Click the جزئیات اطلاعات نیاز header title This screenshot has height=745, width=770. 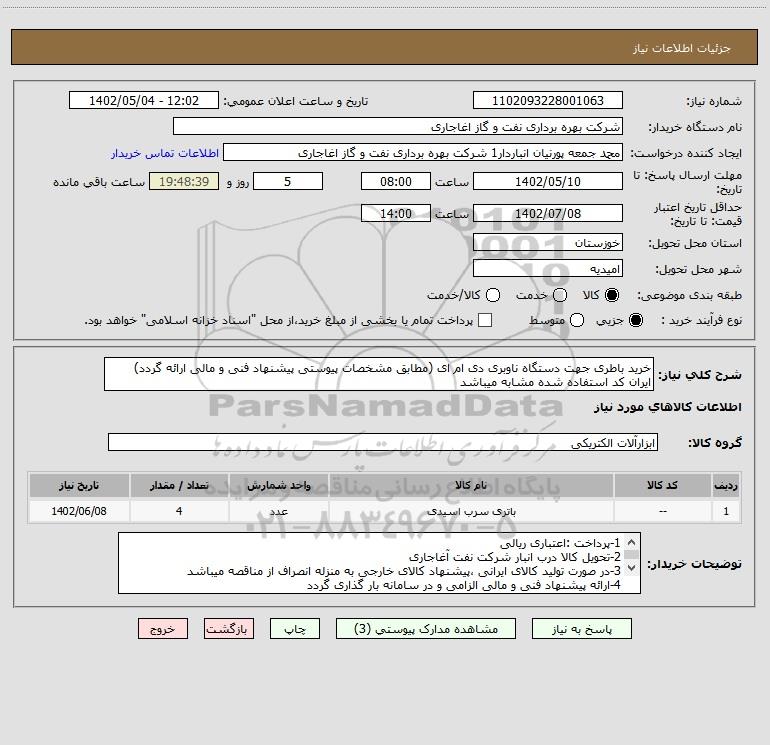click(682, 48)
